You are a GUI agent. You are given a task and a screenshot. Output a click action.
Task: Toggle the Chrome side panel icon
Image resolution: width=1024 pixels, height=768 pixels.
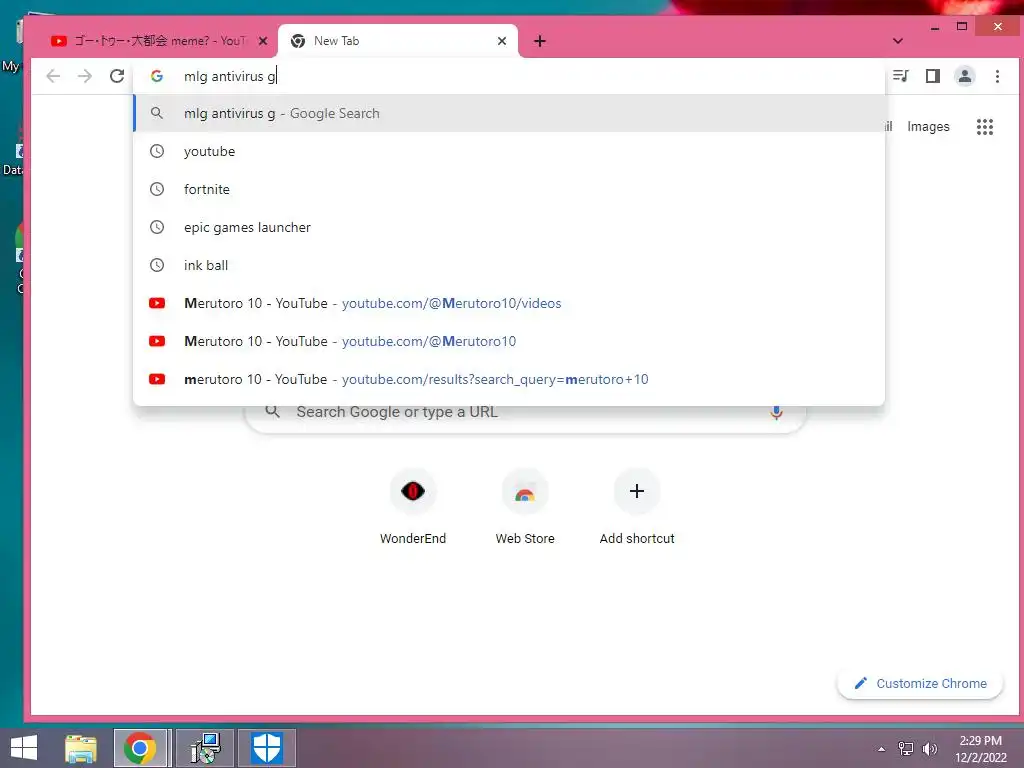click(933, 76)
